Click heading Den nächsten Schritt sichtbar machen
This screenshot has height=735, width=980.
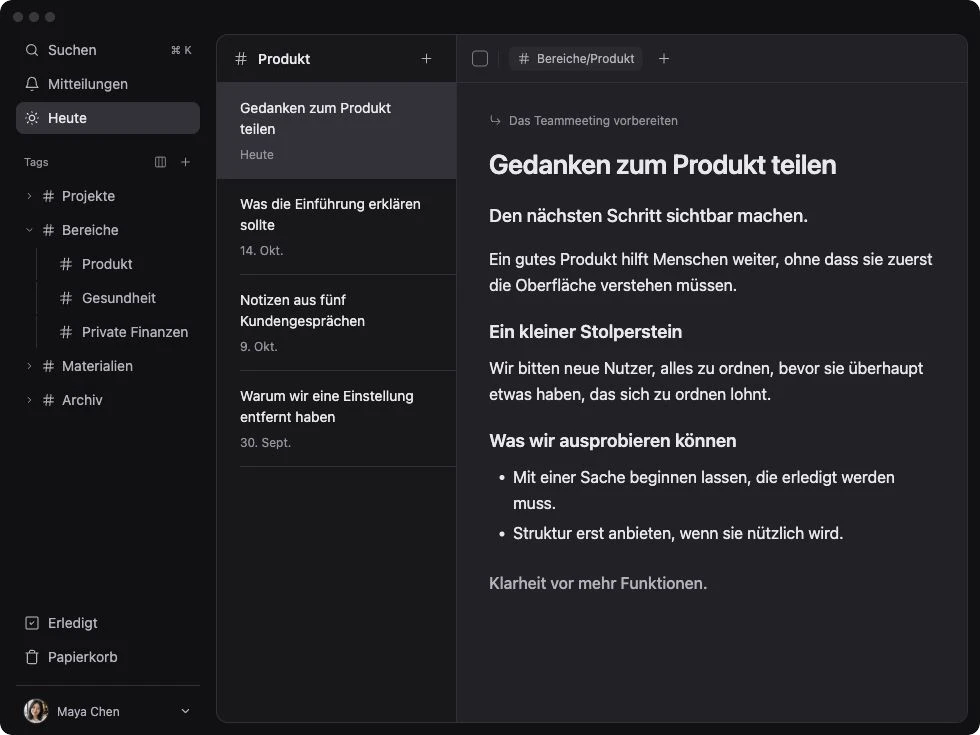[648, 216]
